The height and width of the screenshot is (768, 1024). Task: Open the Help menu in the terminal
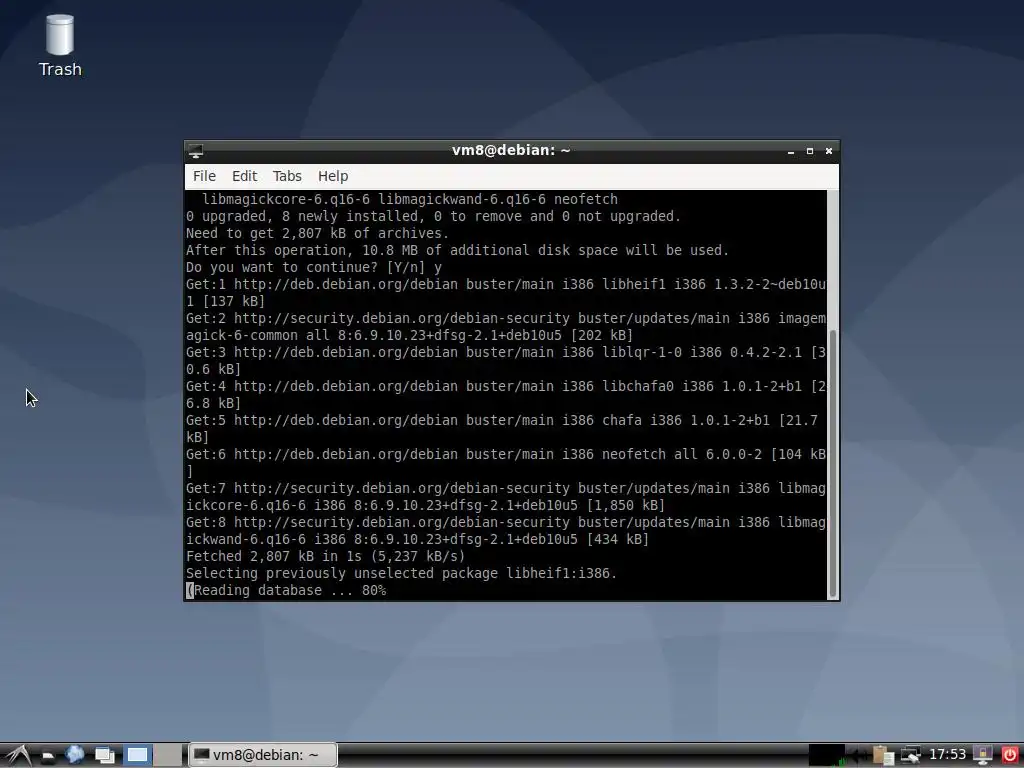point(332,176)
